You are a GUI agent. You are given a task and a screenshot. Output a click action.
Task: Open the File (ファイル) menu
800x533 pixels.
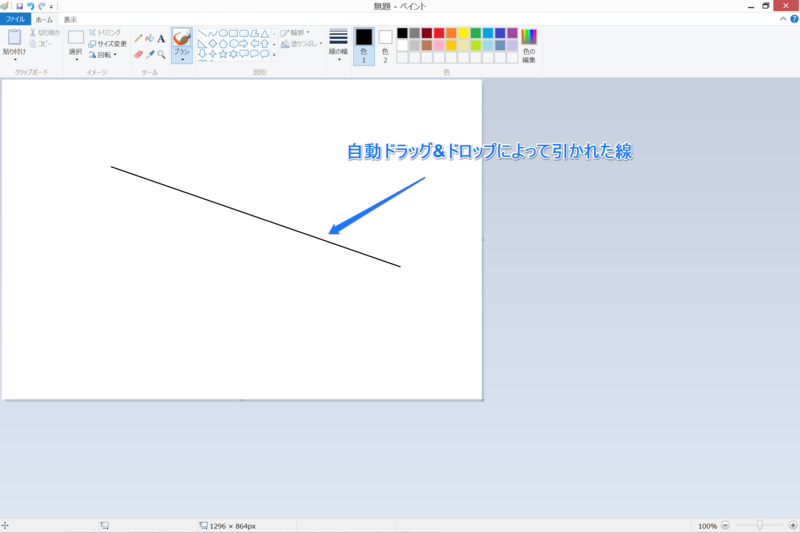tap(15, 19)
